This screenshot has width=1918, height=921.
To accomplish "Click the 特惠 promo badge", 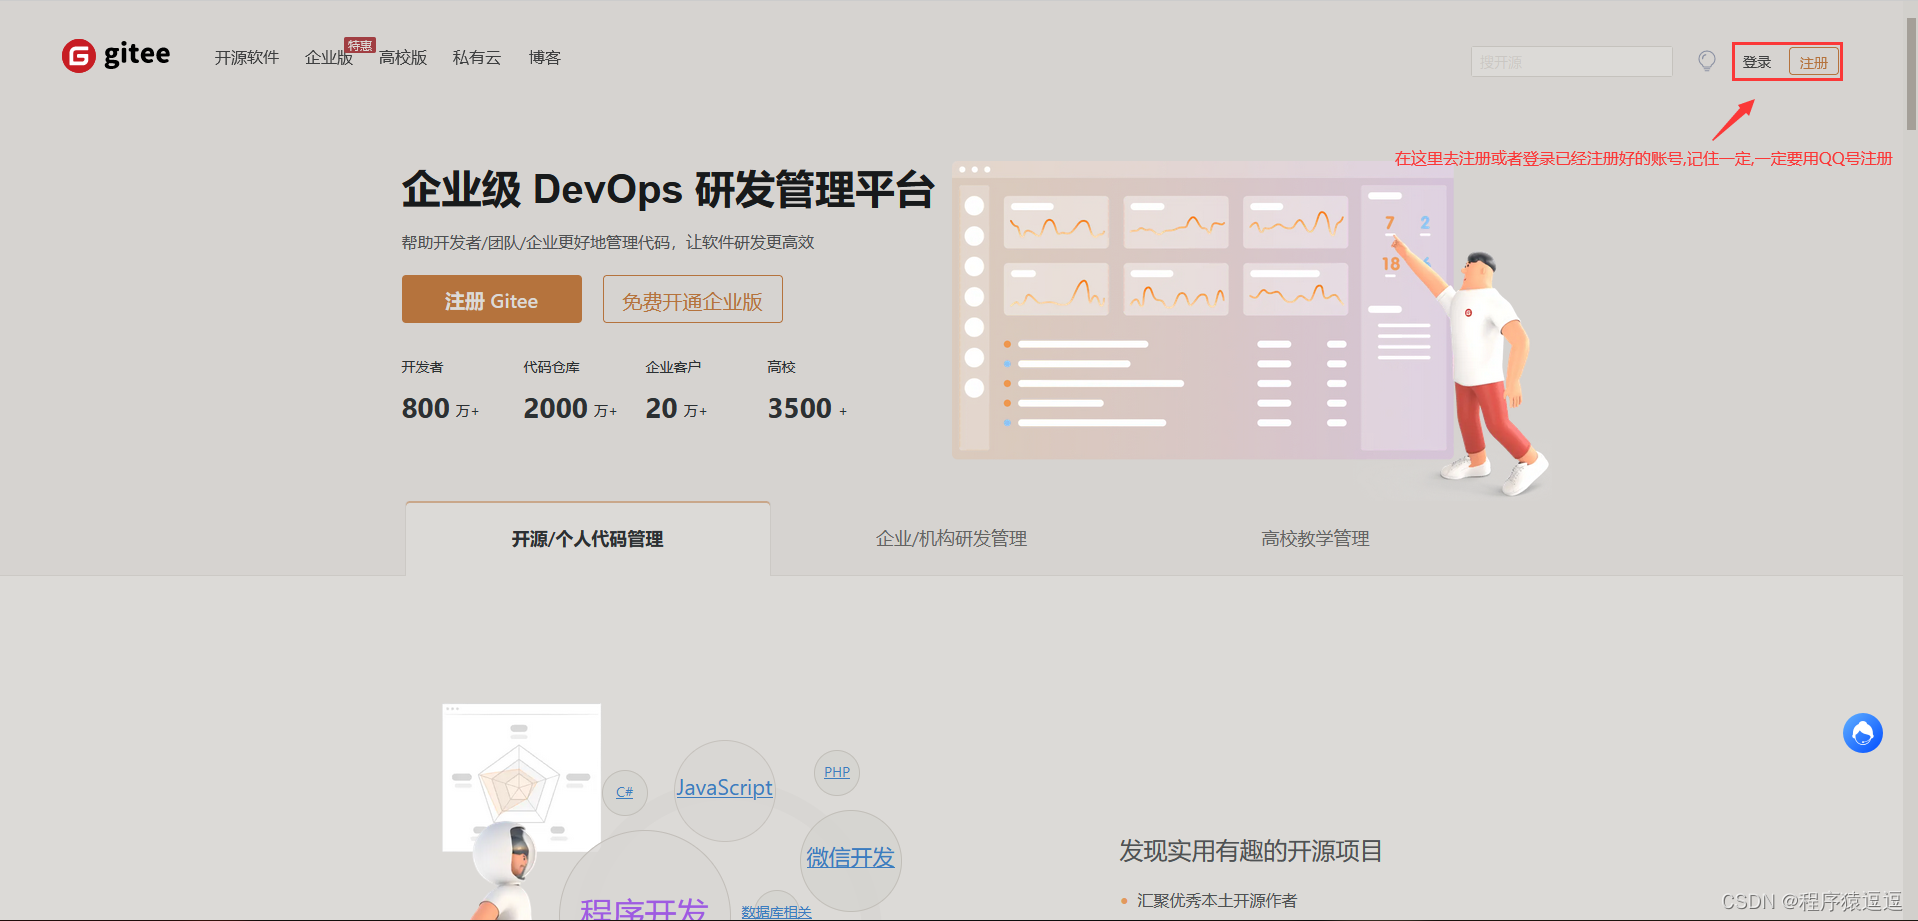I will pyautogui.click(x=360, y=45).
